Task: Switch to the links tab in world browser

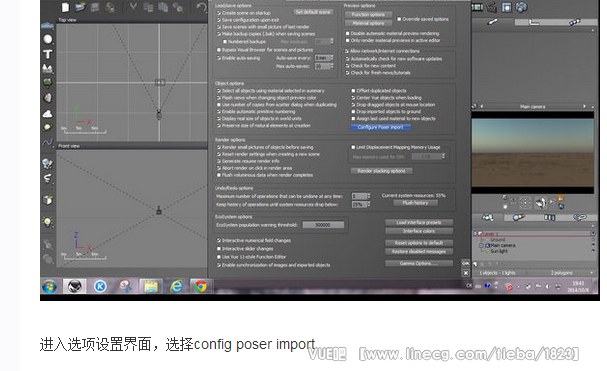Action: click(x=580, y=217)
